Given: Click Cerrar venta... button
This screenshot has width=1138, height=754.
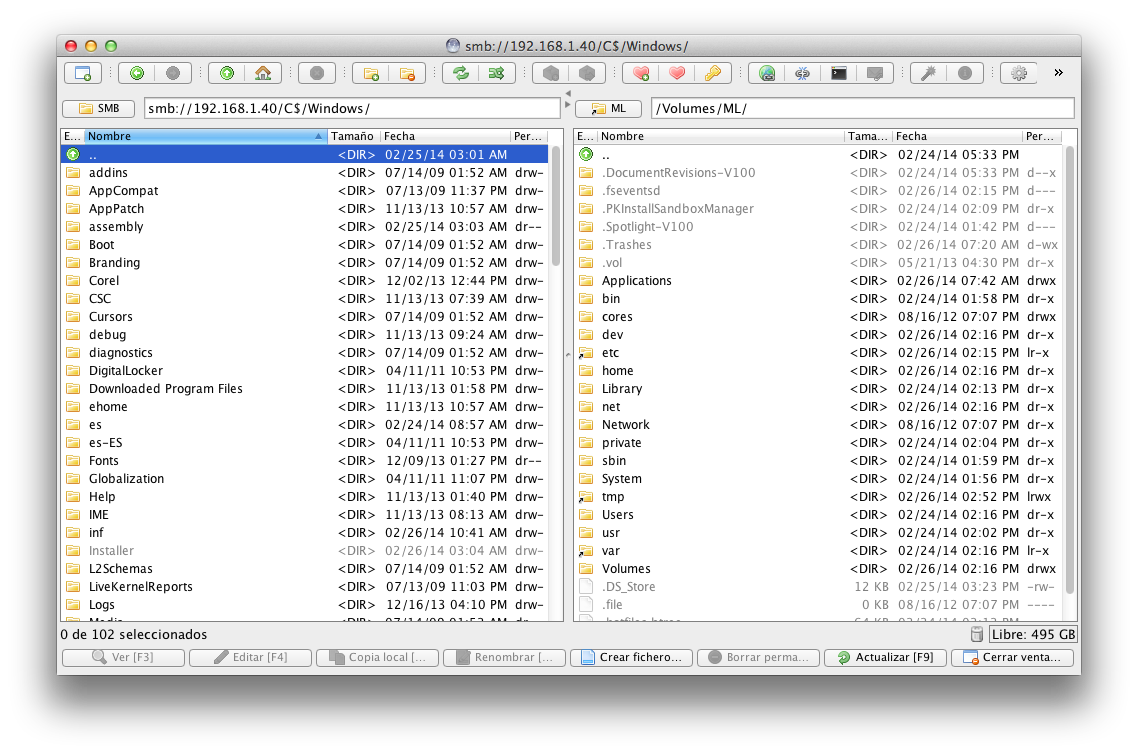Looking at the screenshot, I should 1012,657.
